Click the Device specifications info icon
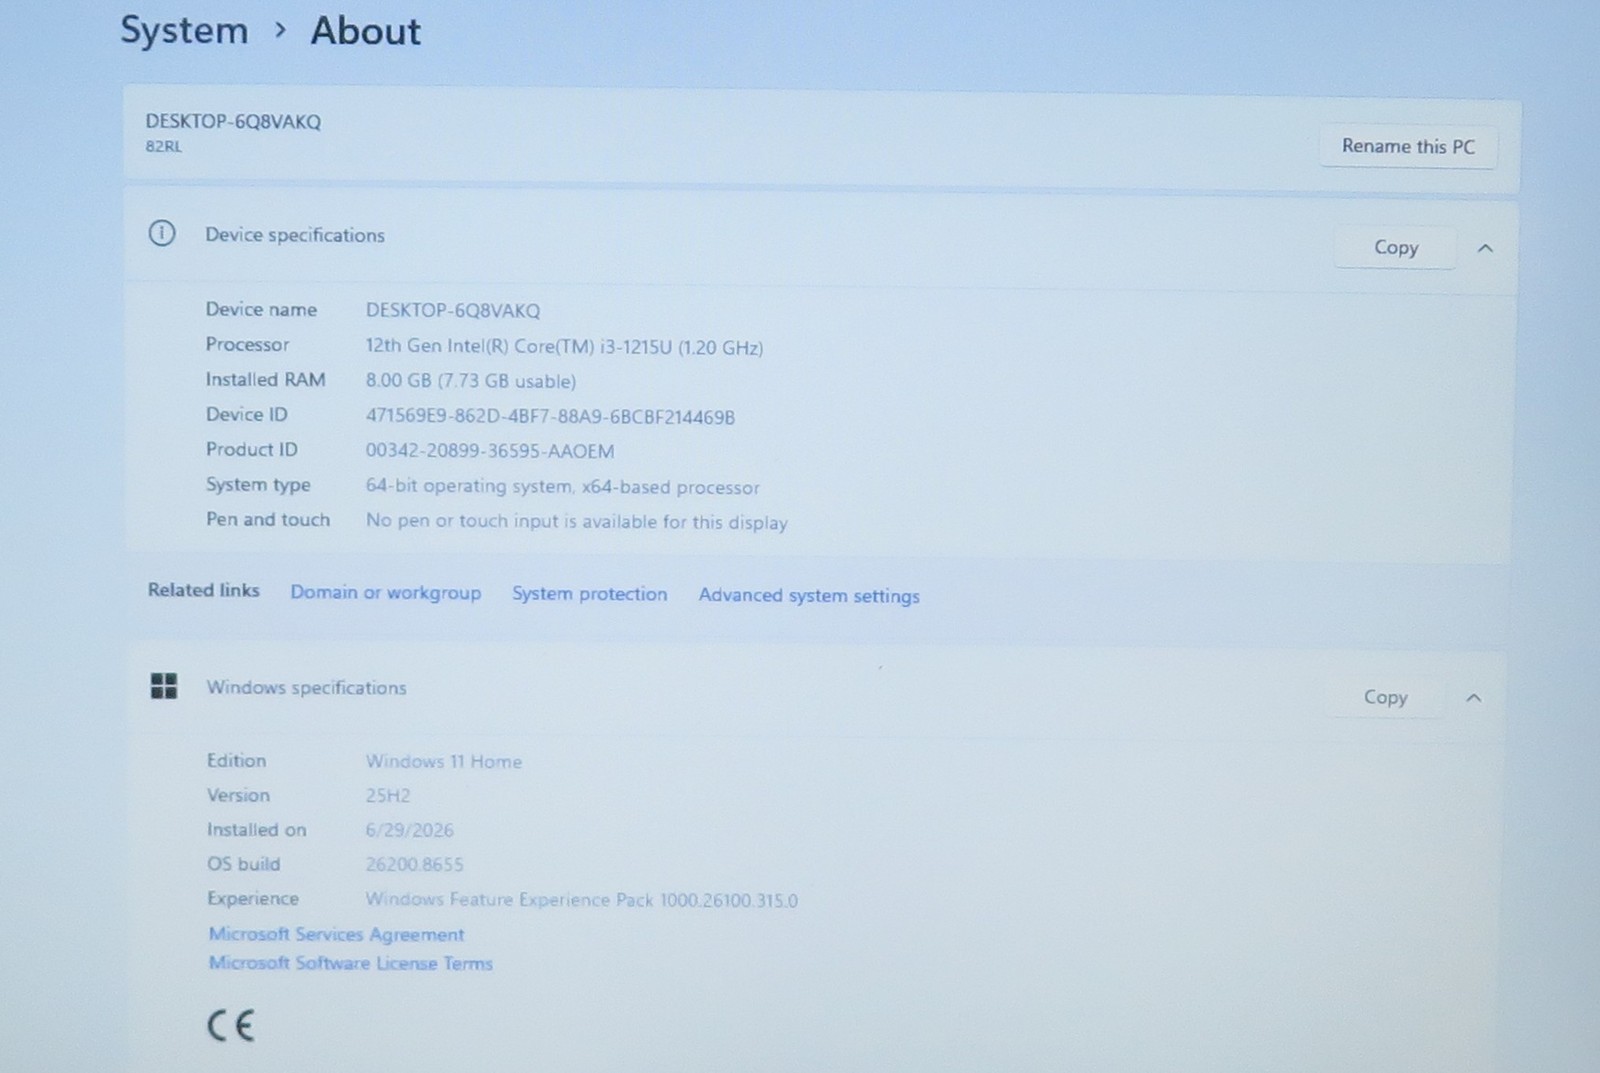Image resolution: width=1600 pixels, height=1073 pixels. 162,234
